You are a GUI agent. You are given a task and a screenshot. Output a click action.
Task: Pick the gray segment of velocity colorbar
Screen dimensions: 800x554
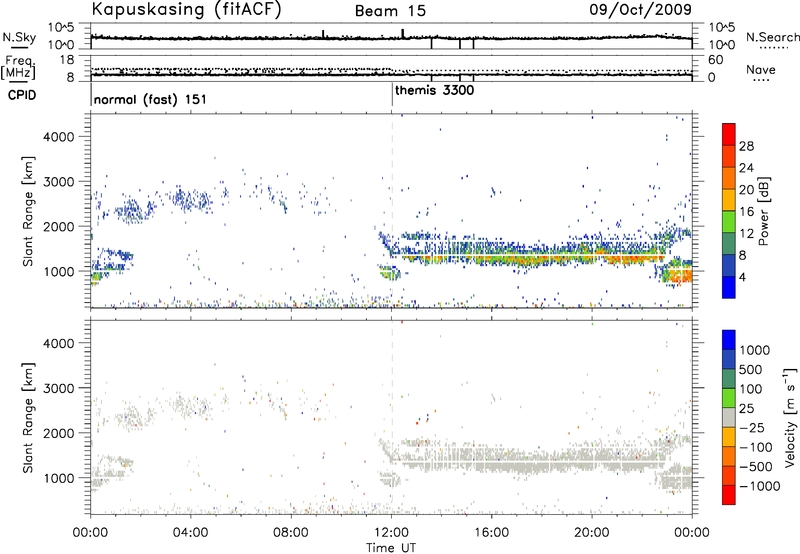tap(729, 417)
